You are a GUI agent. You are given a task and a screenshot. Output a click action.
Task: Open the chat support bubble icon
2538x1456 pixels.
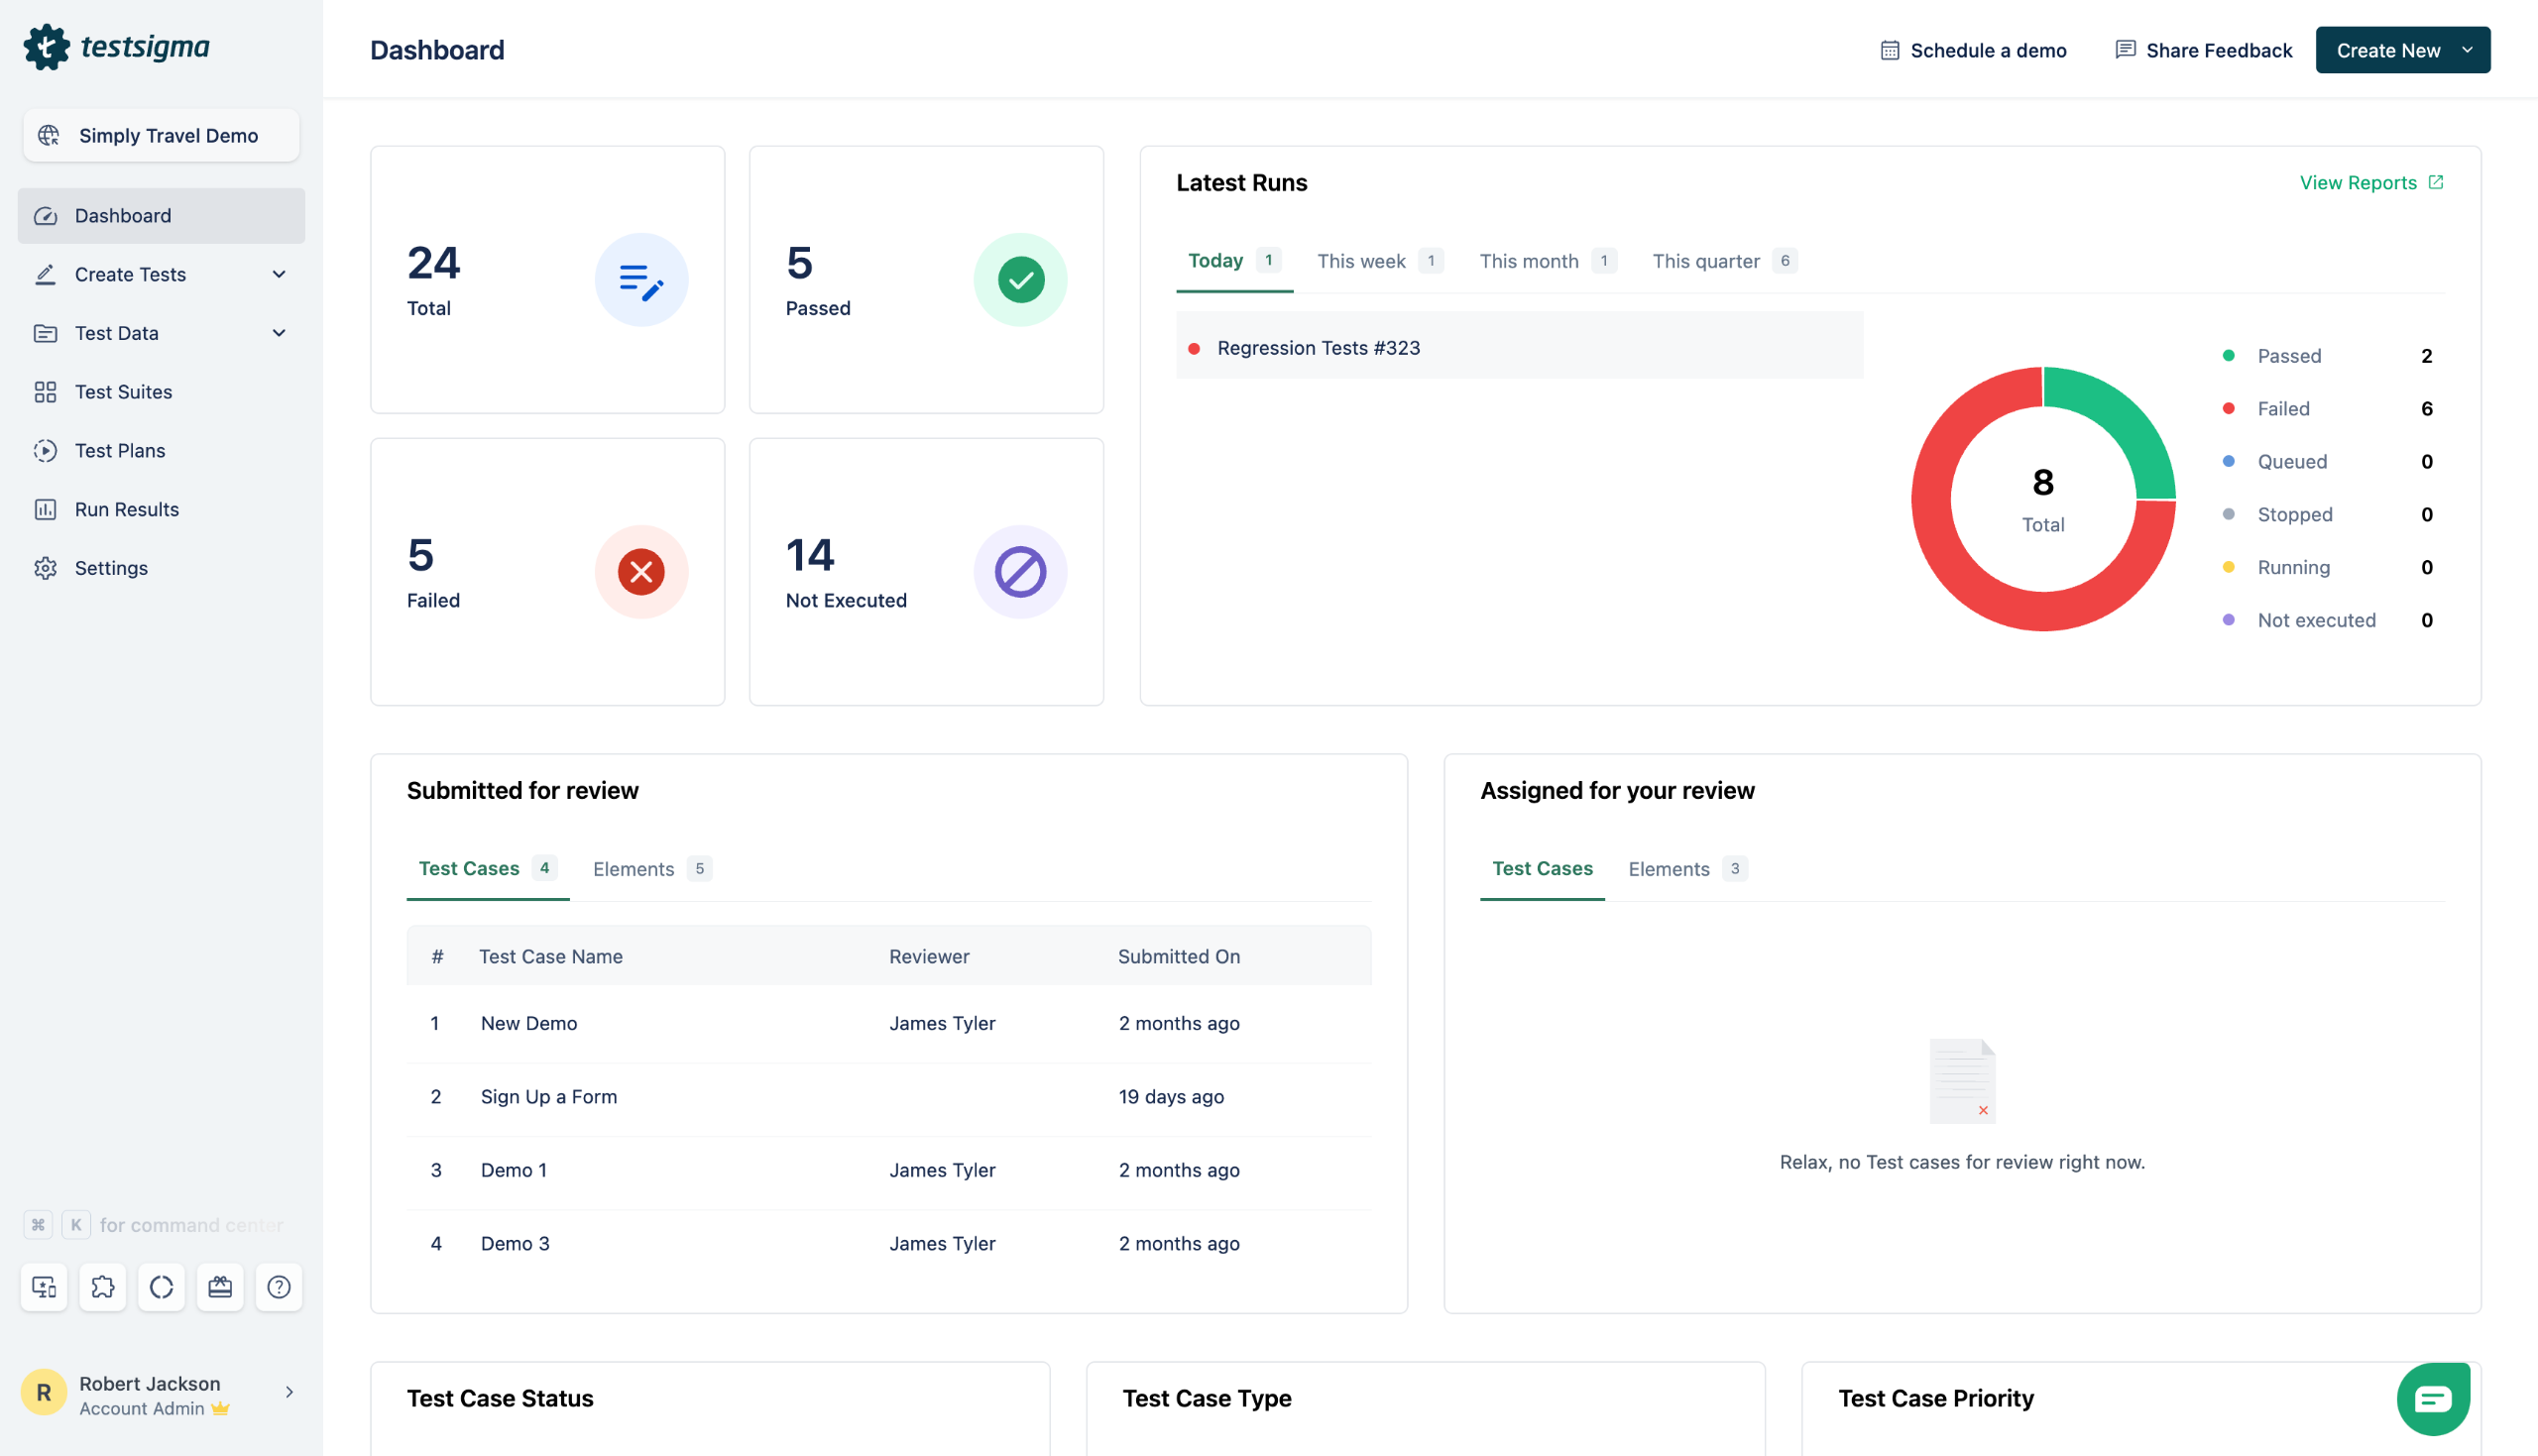[x=2432, y=1398]
